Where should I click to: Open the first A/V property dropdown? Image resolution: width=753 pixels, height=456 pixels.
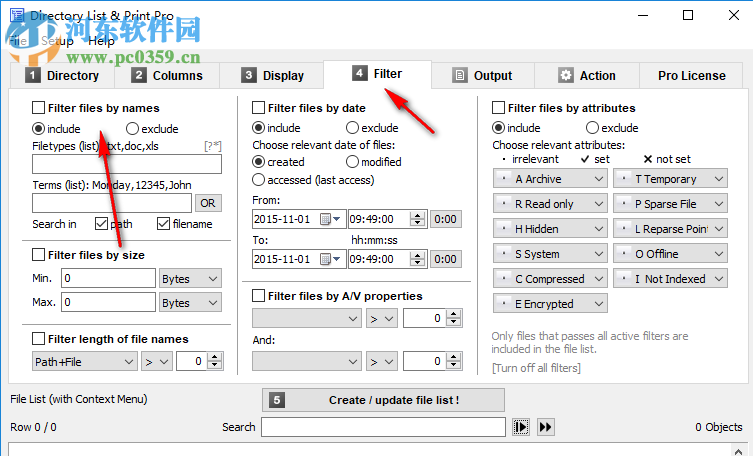[x=306, y=318]
